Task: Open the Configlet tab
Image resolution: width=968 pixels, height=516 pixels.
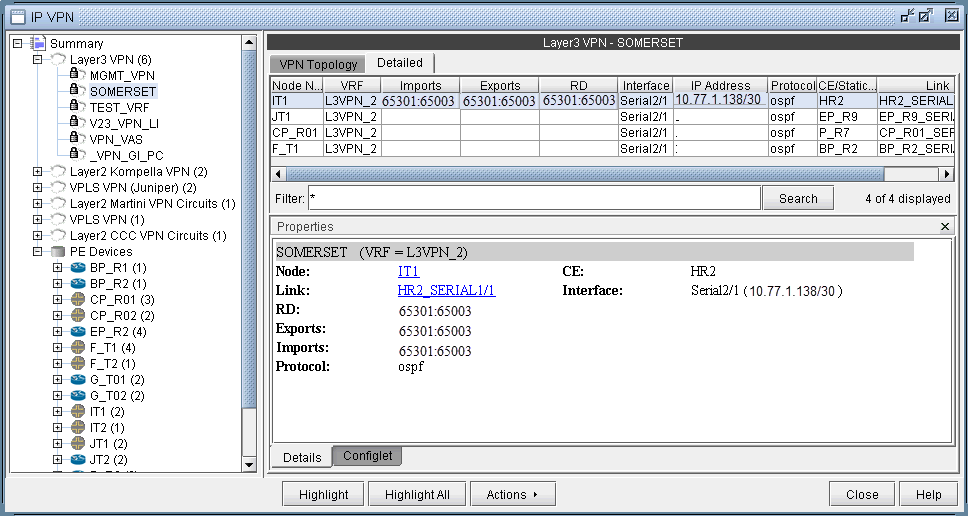Action: click(x=367, y=456)
